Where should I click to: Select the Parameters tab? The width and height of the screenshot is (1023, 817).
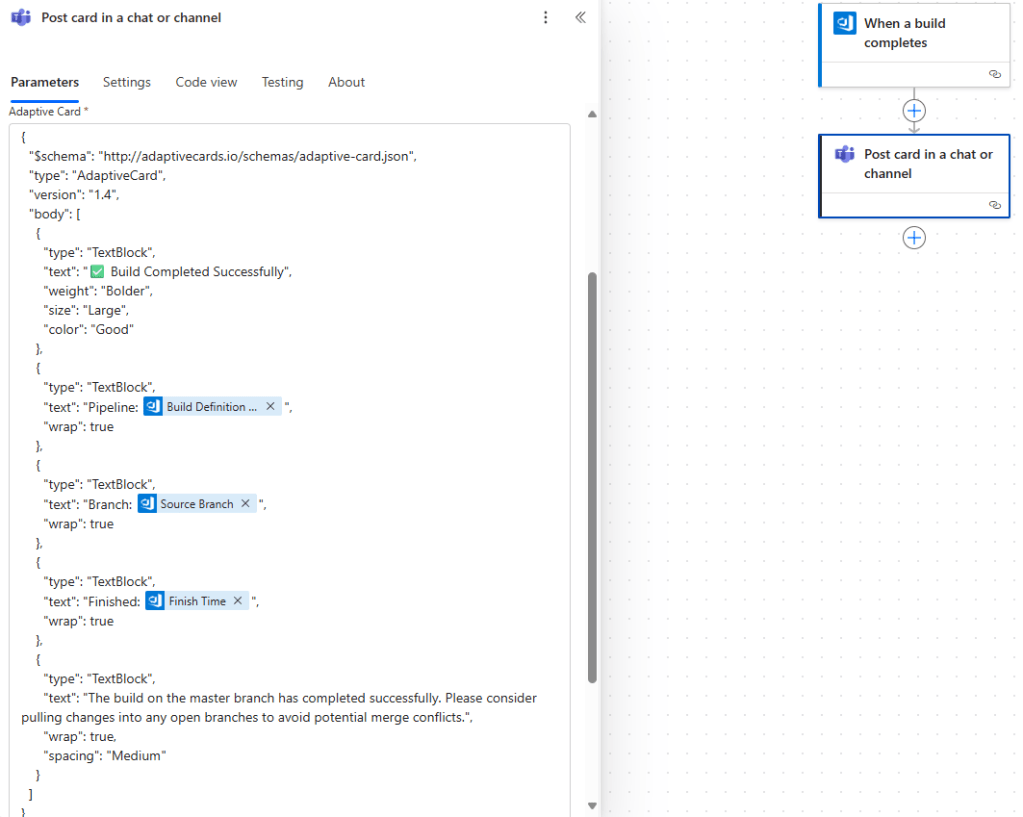(44, 82)
